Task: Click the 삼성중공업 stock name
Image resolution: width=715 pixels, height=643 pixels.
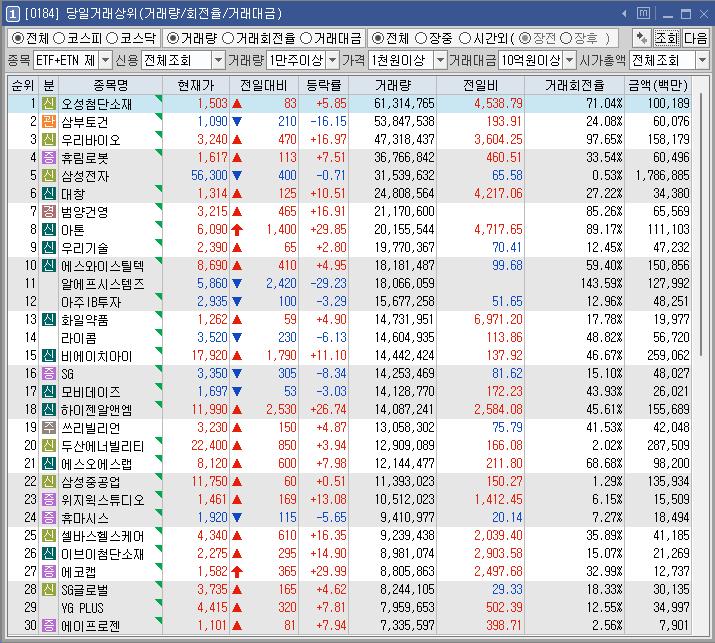Action: coord(91,482)
